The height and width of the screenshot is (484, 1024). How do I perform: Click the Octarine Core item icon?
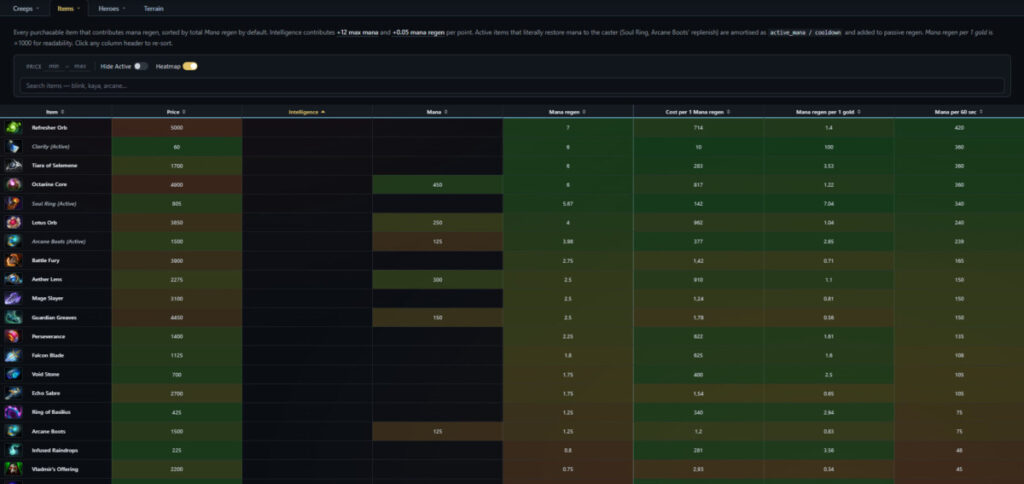[13, 184]
